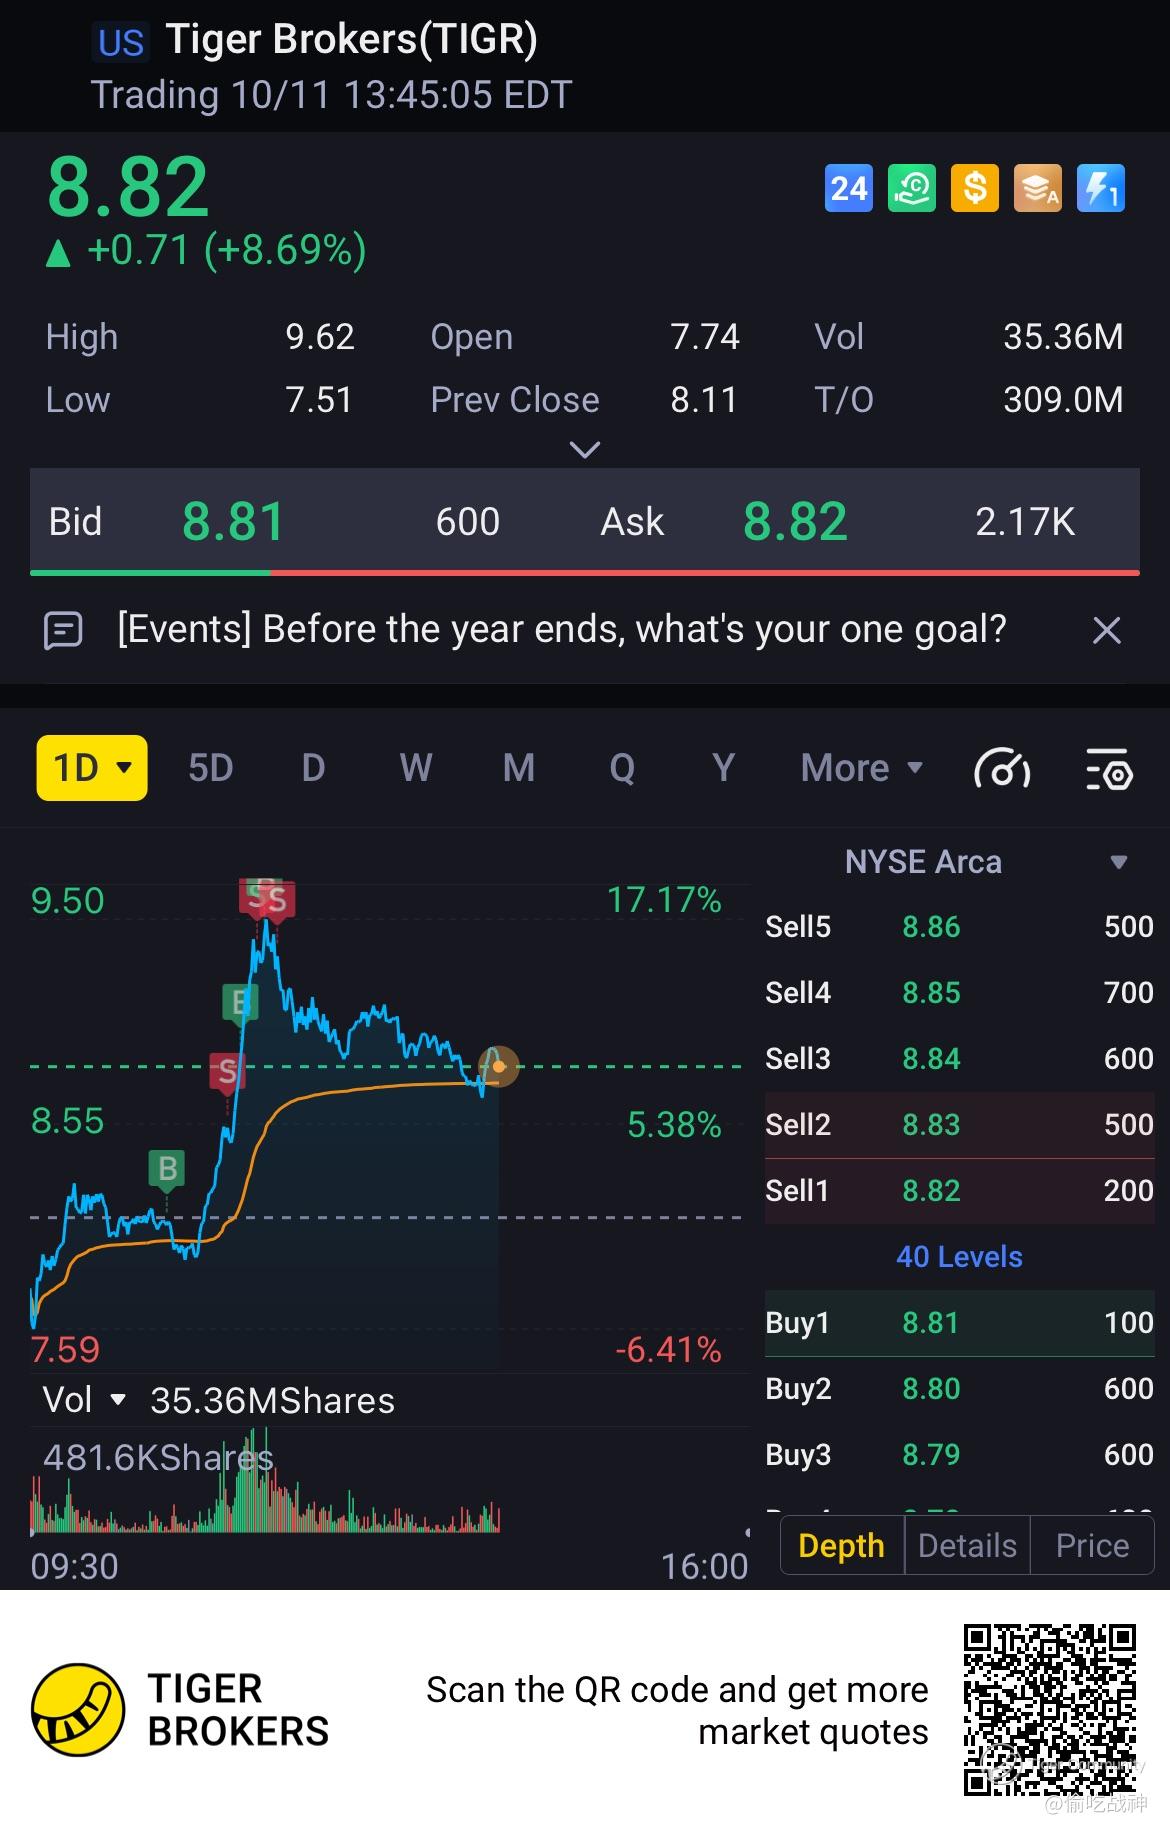Image resolution: width=1170 pixels, height=1830 pixels.
Task: Tap the bid size 600
Action: [x=468, y=522]
